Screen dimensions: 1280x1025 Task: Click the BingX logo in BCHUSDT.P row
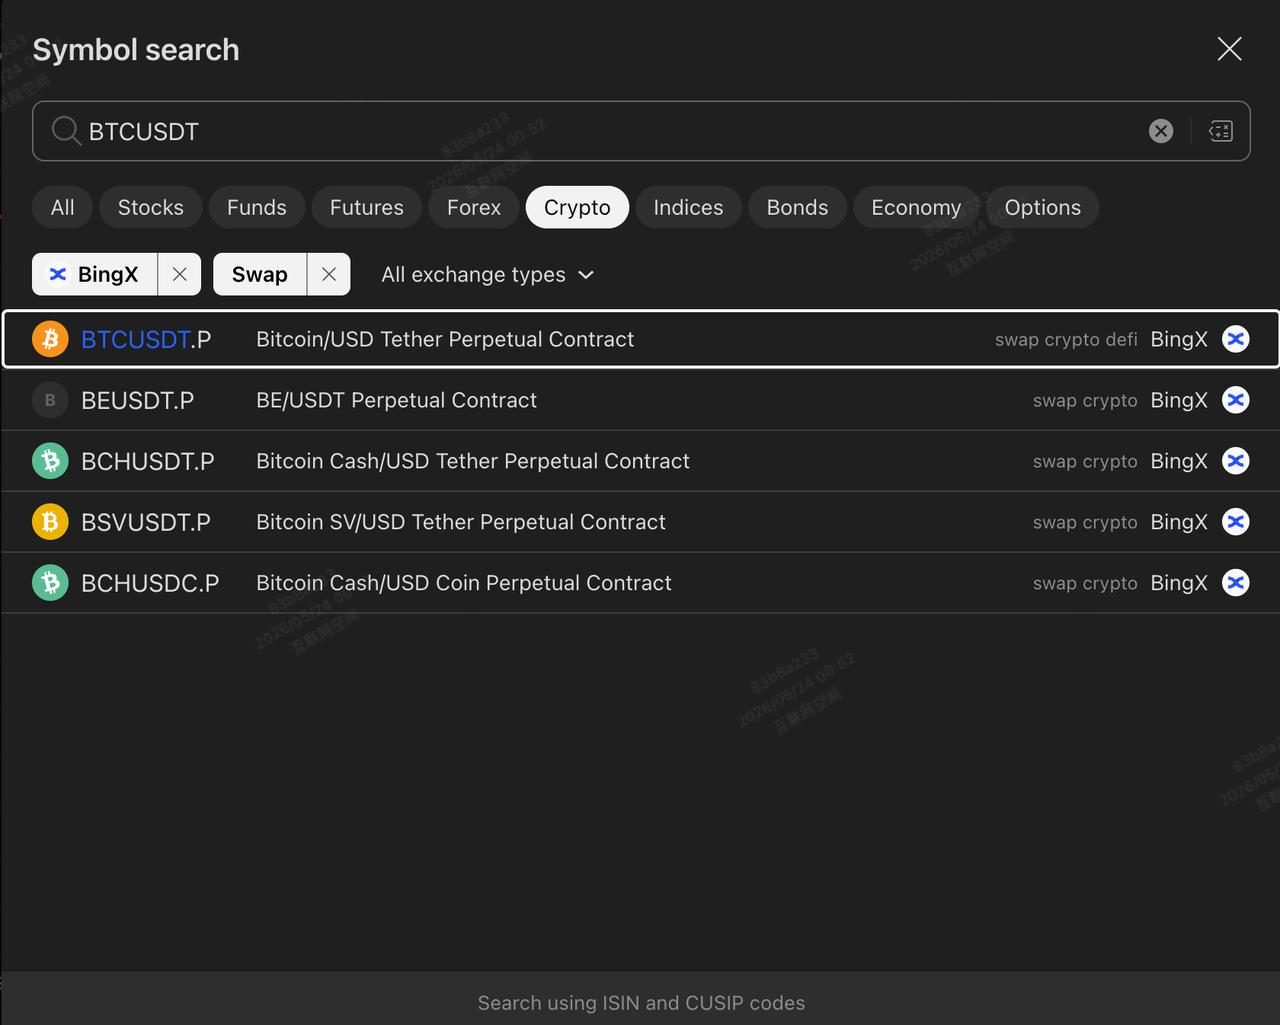1236,461
